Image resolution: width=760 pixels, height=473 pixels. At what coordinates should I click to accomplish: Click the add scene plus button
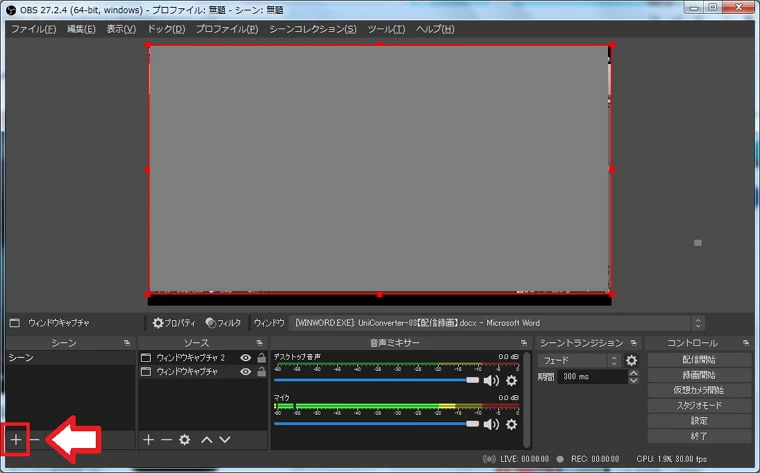point(15,439)
